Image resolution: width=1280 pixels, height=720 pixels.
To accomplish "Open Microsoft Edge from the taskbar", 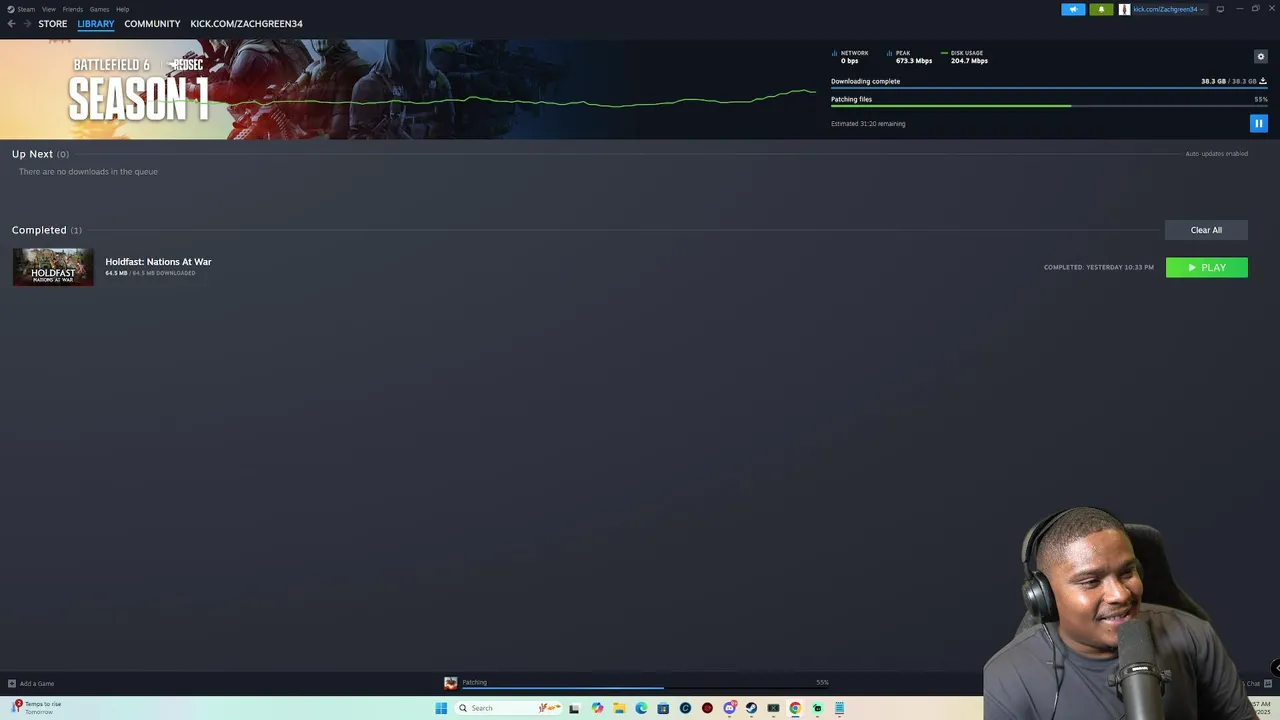I will point(641,708).
